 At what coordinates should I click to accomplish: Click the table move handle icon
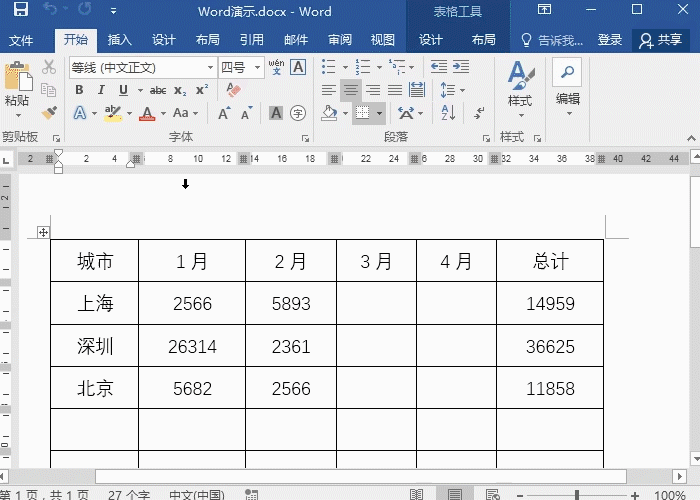[43, 232]
